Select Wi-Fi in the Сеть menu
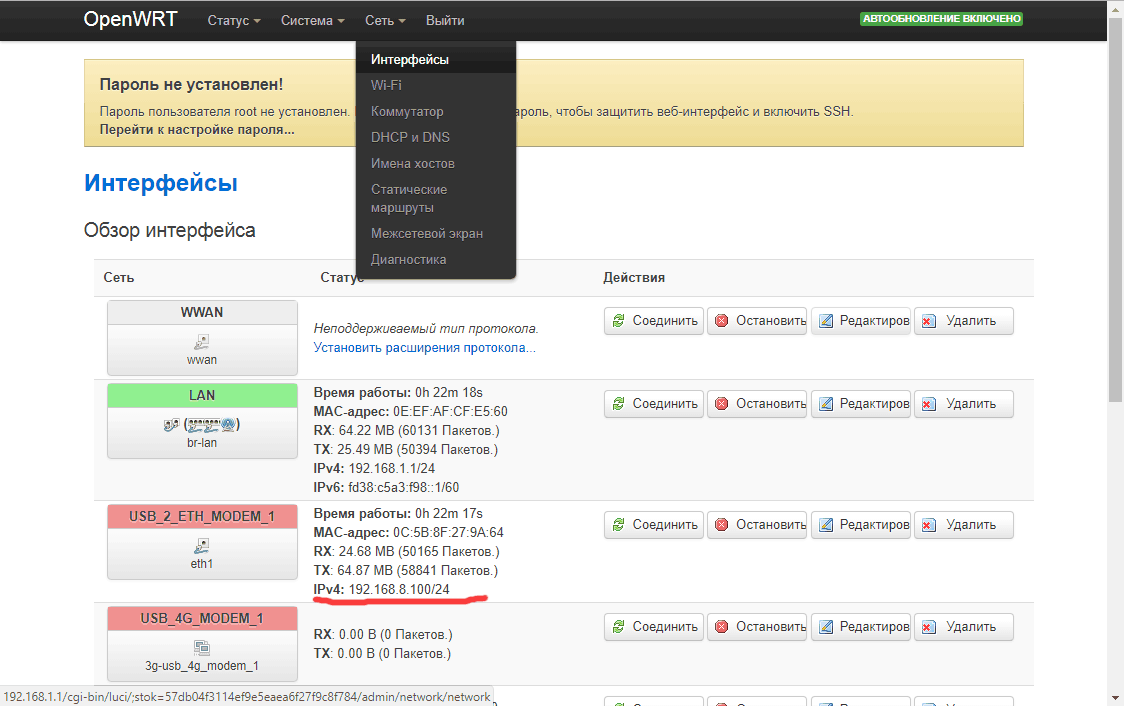 (436, 85)
